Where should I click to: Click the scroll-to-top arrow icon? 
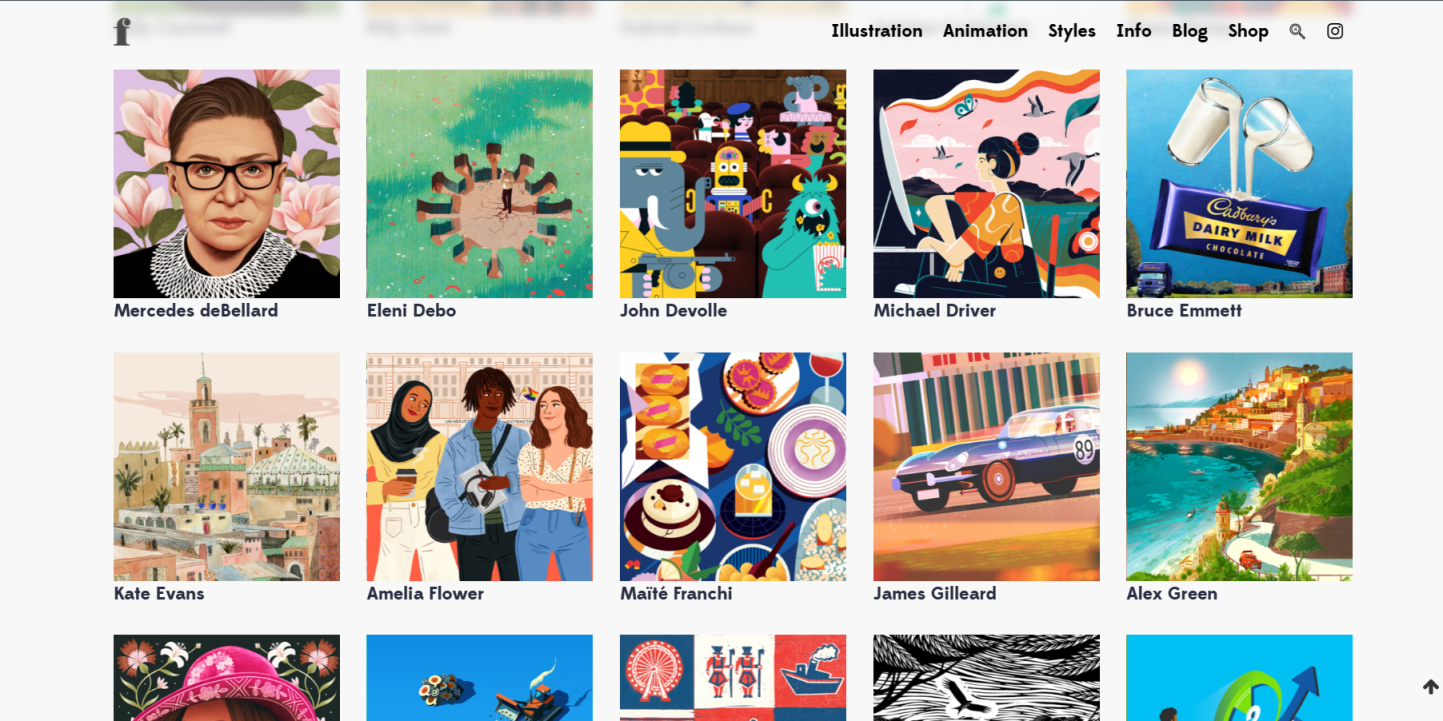click(x=1430, y=687)
